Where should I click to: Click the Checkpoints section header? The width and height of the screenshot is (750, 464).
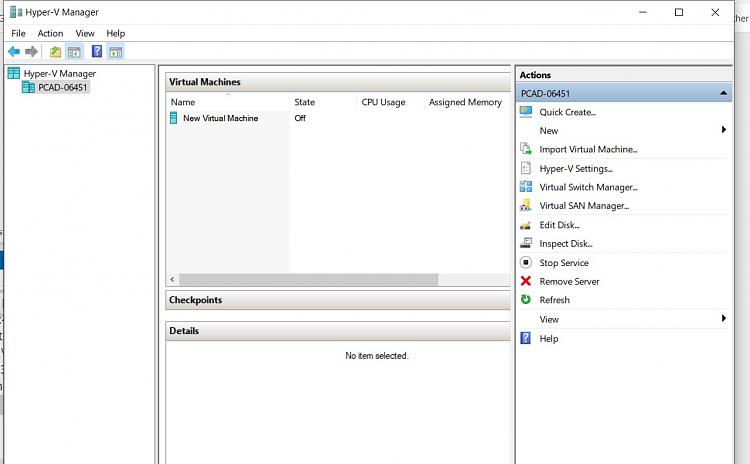[x=338, y=300]
